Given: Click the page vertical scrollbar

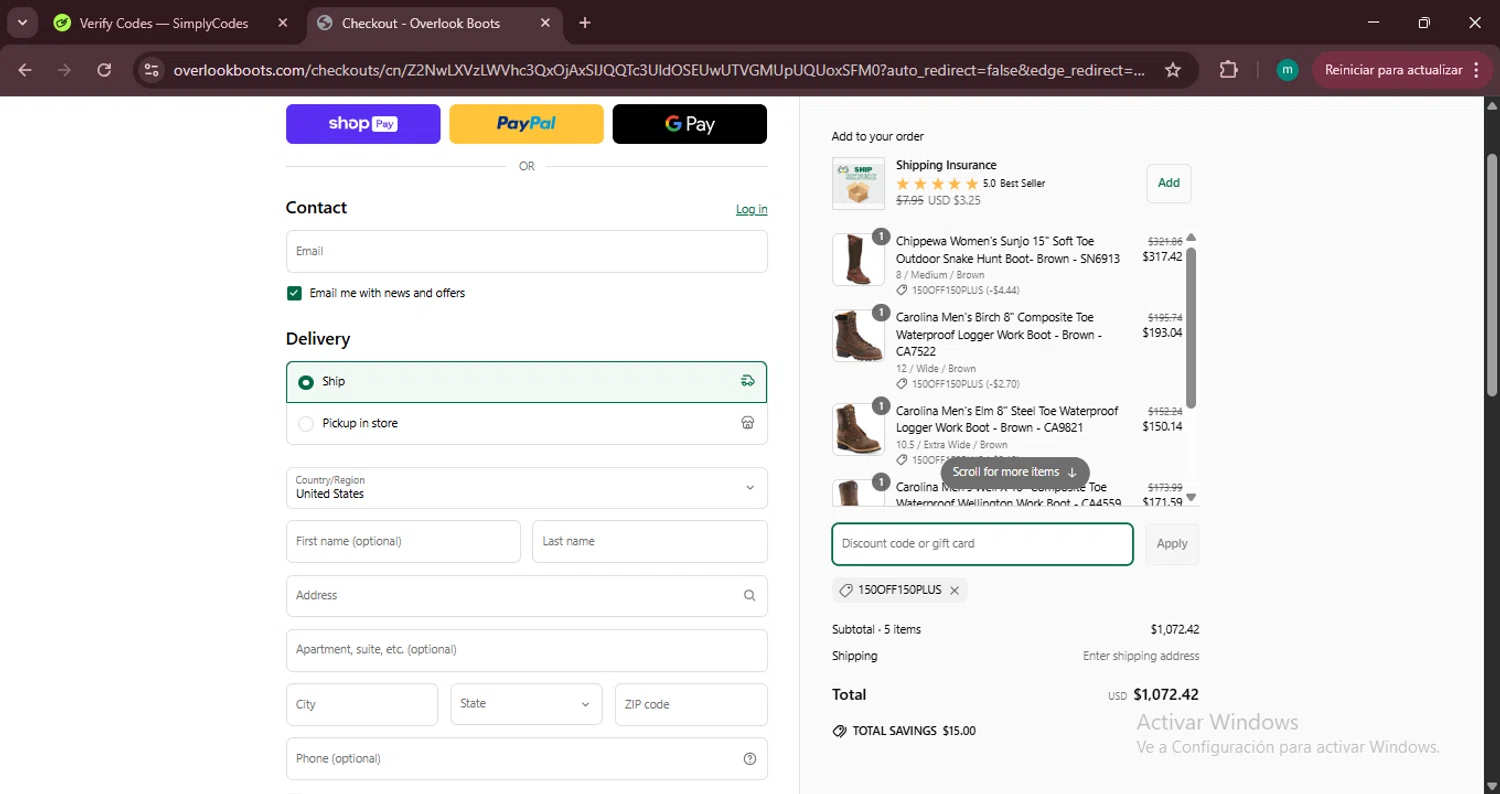Looking at the screenshot, I should point(1492,273).
